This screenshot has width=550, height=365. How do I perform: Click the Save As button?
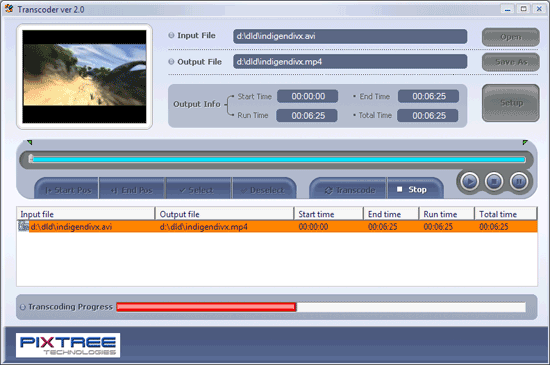(510, 62)
